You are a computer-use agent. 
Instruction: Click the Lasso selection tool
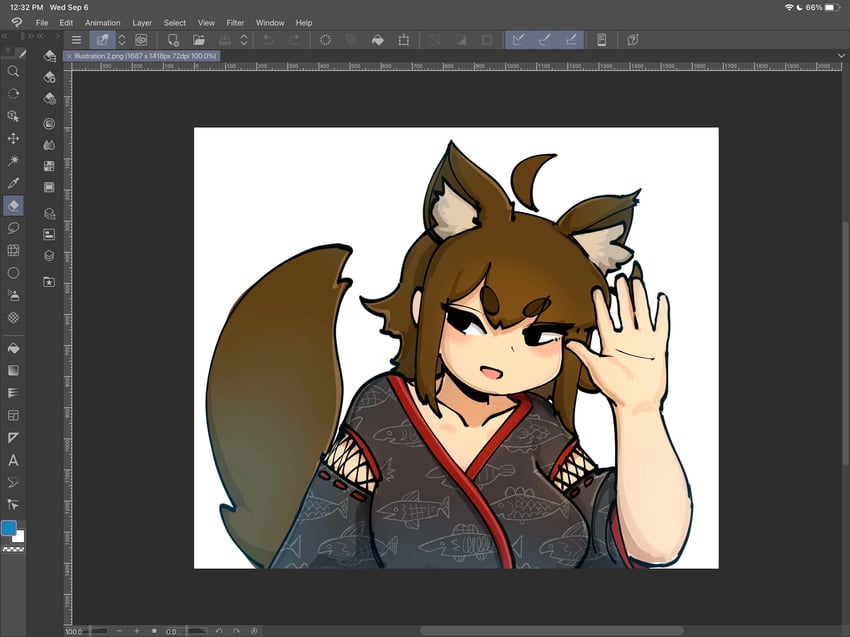coord(14,228)
